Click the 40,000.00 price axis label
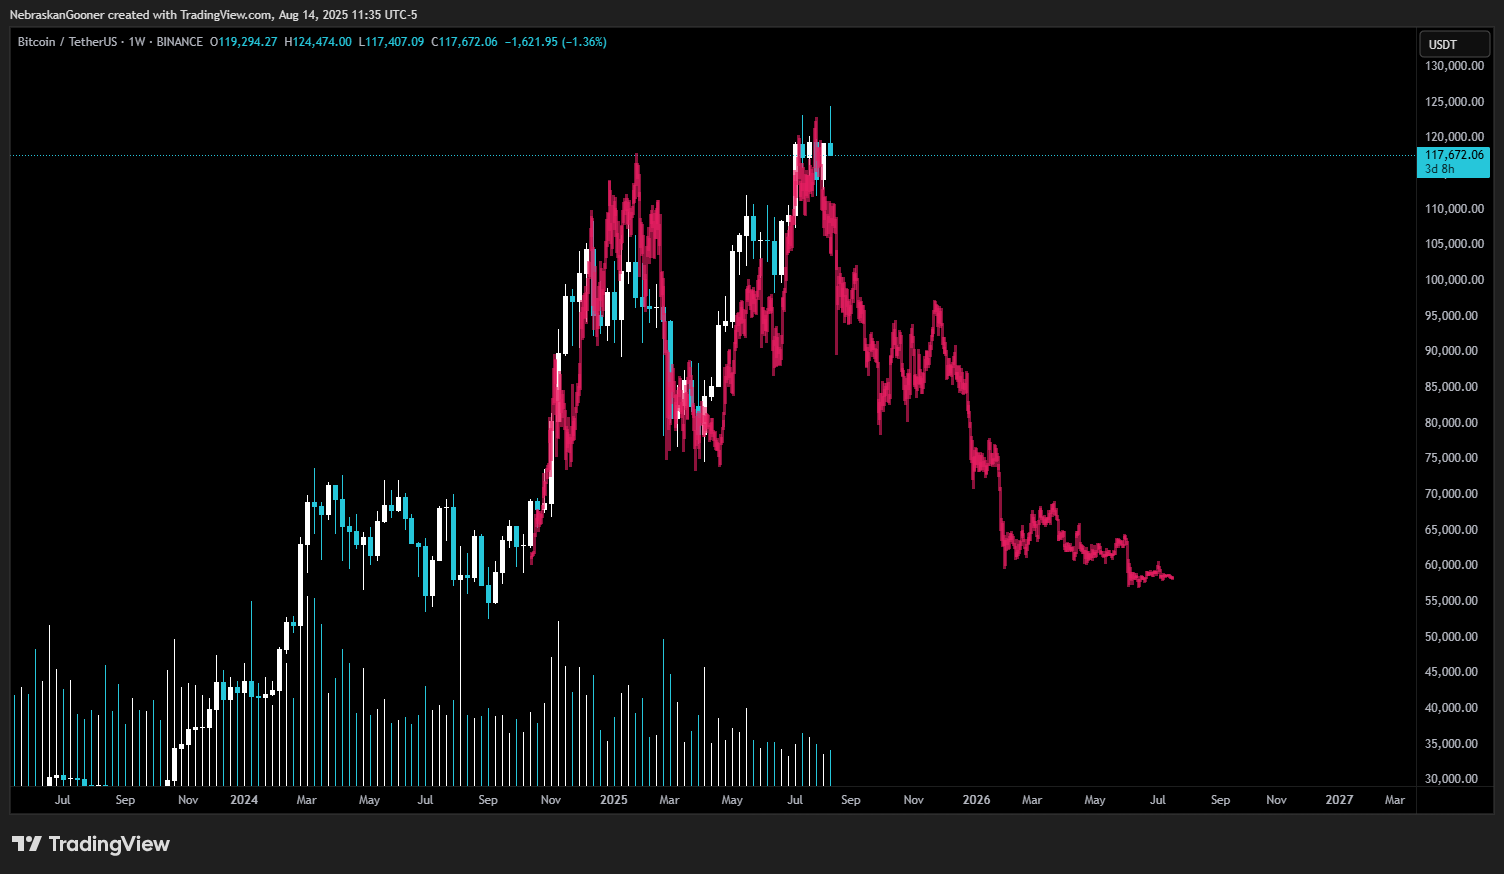This screenshot has width=1504, height=874. pyautogui.click(x=1451, y=708)
